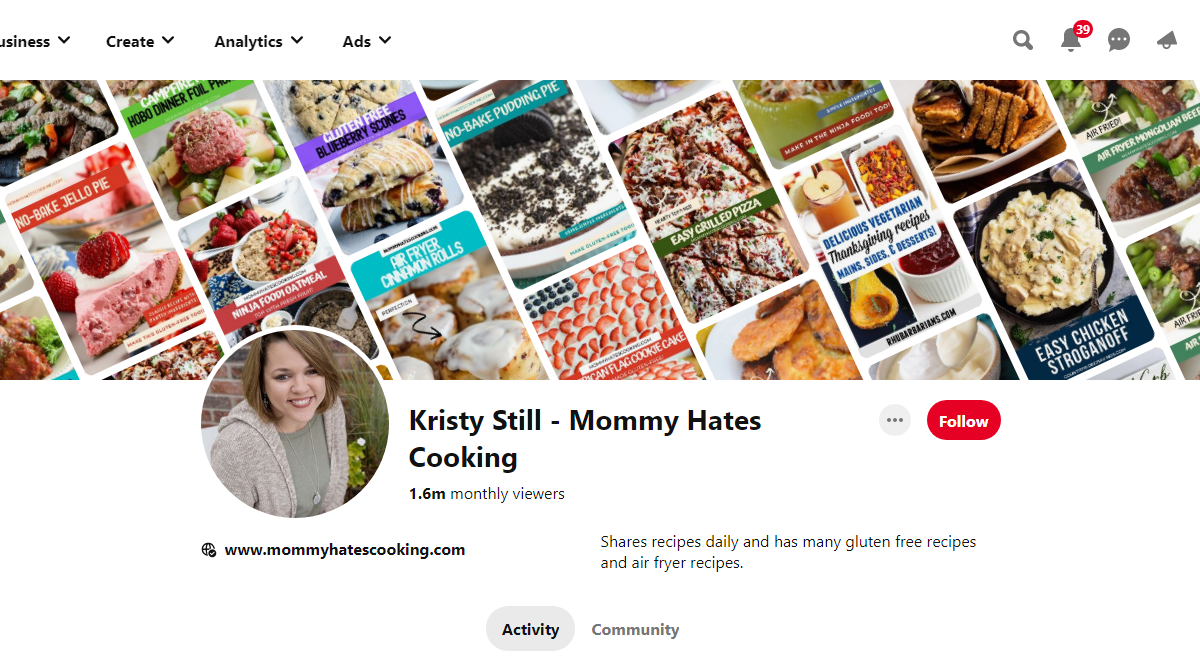Click the globe icon beside website URL
The height and width of the screenshot is (657, 1200).
209,549
